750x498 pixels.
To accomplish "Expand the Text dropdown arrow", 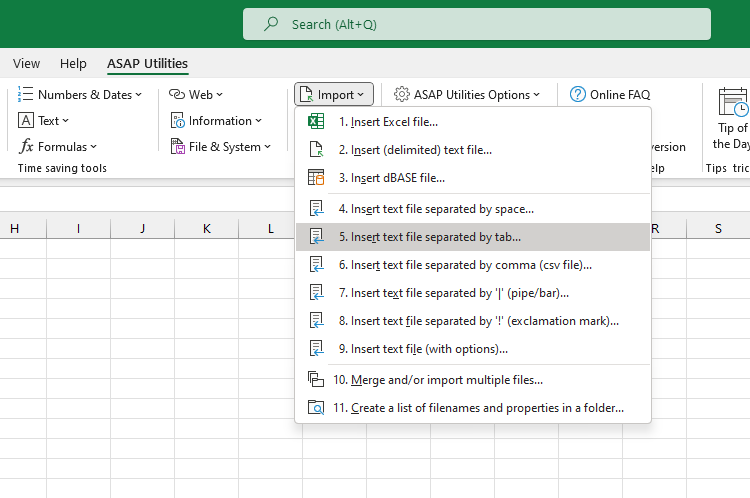I will 66,121.
